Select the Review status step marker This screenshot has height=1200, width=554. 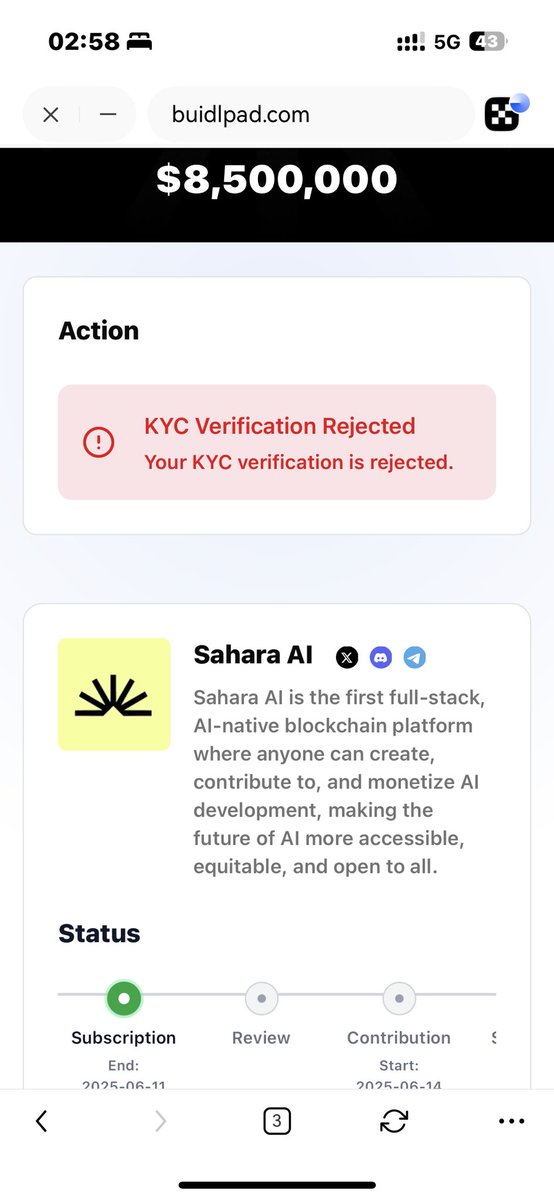[x=261, y=997]
